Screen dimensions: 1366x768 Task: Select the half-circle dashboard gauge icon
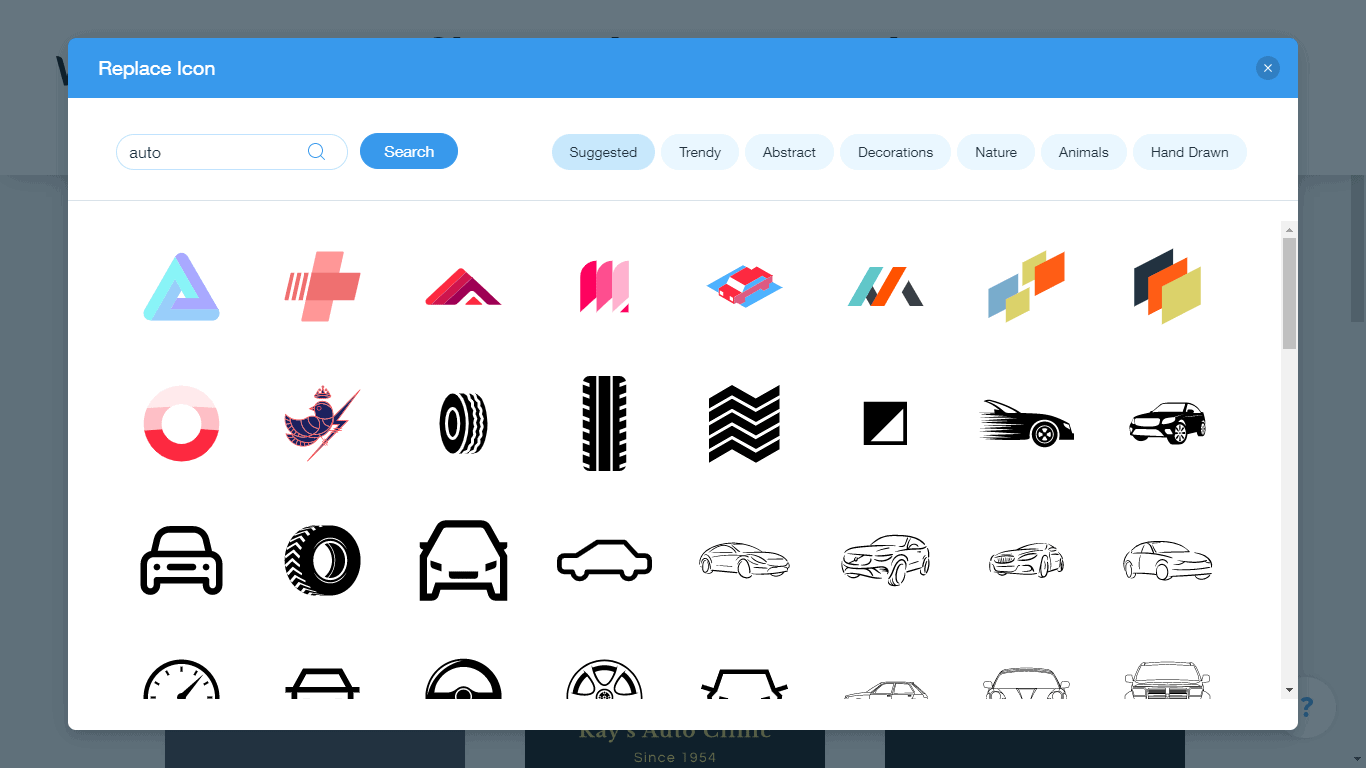click(x=463, y=679)
